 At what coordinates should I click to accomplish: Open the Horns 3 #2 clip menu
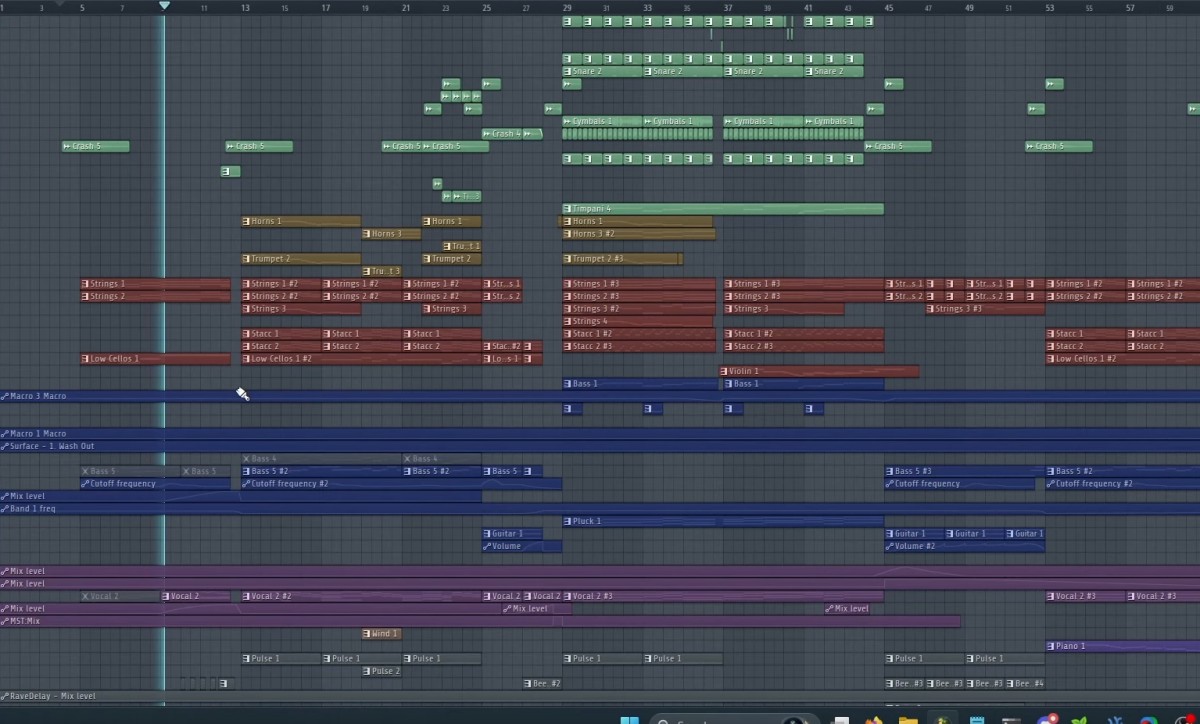pos(568,234)
